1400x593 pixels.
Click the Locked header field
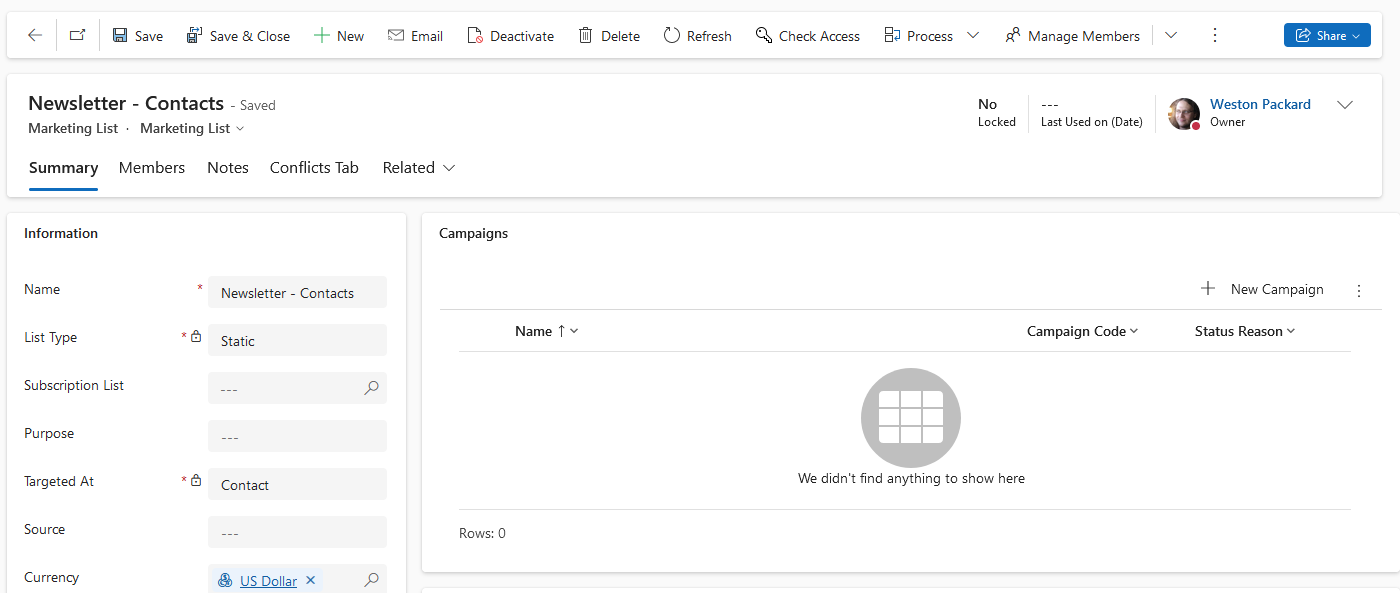[996, 113]
